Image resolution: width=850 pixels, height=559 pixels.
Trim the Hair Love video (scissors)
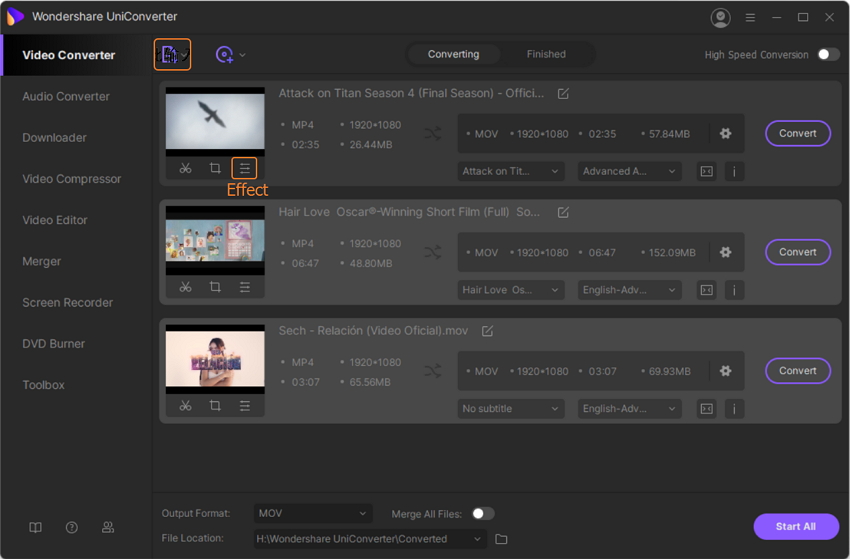pyautogui.click(x=185, y=287)
